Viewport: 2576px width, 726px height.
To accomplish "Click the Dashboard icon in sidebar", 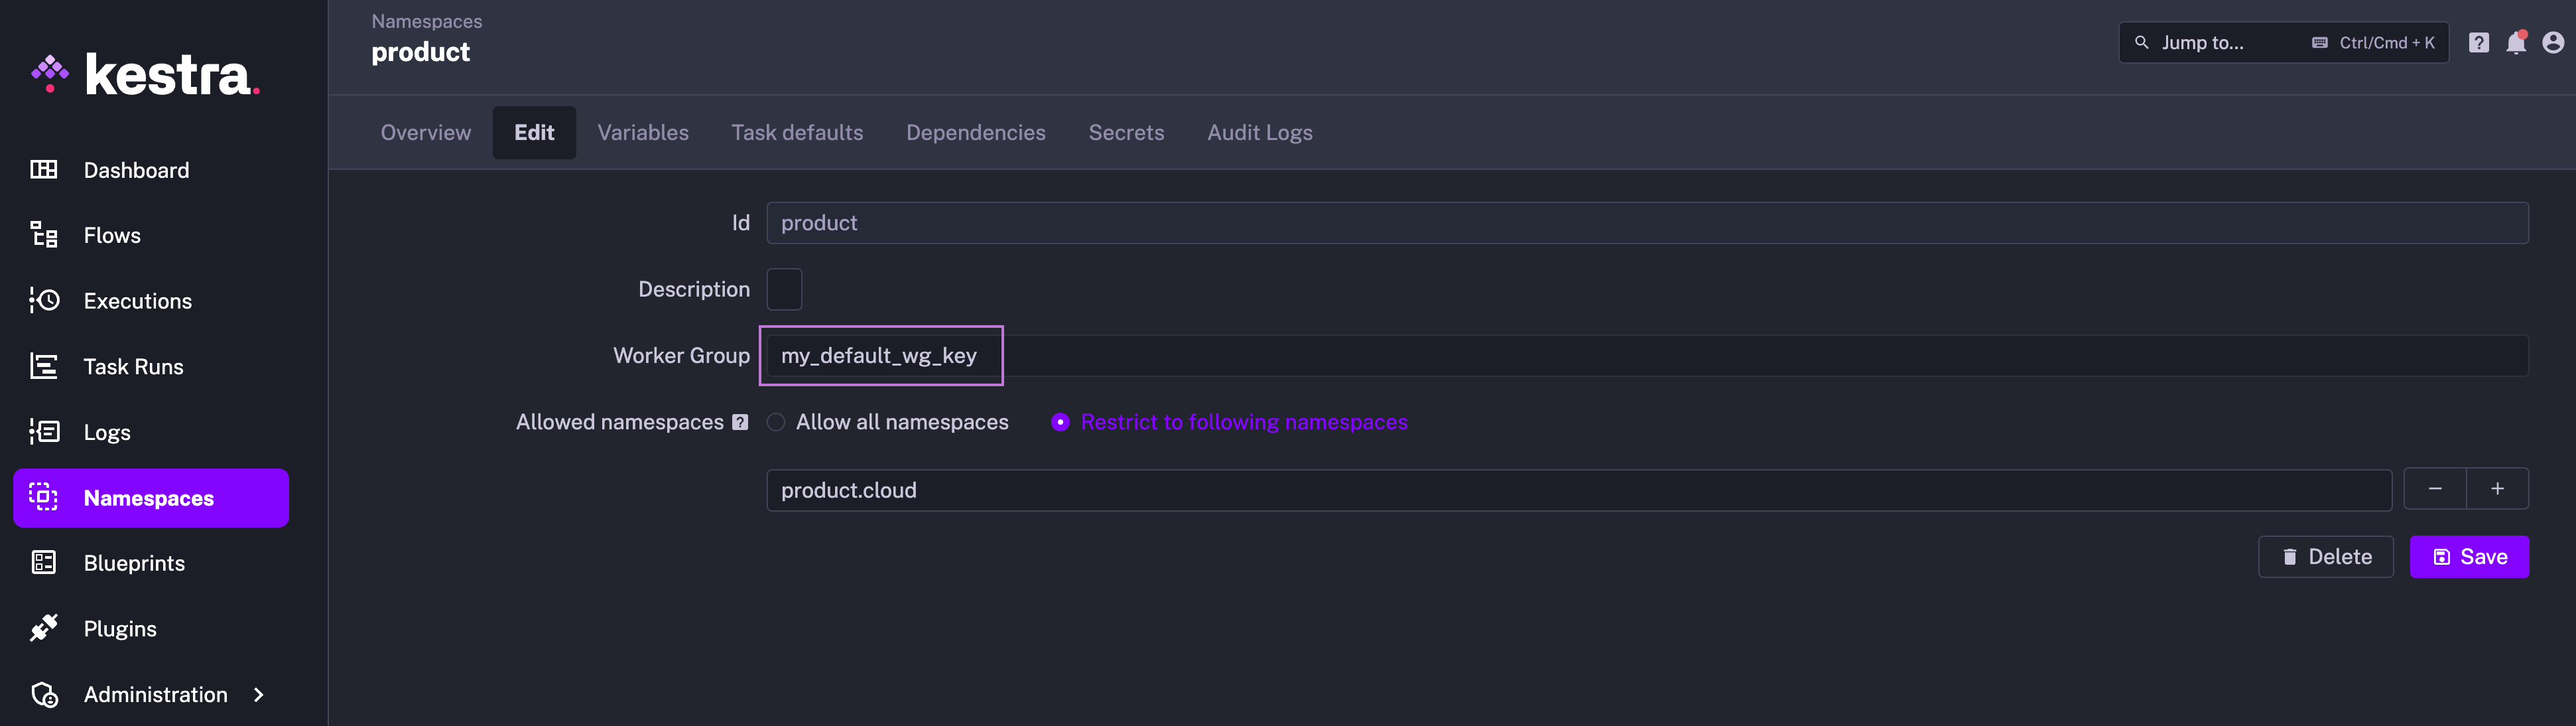I will point(44,170).
